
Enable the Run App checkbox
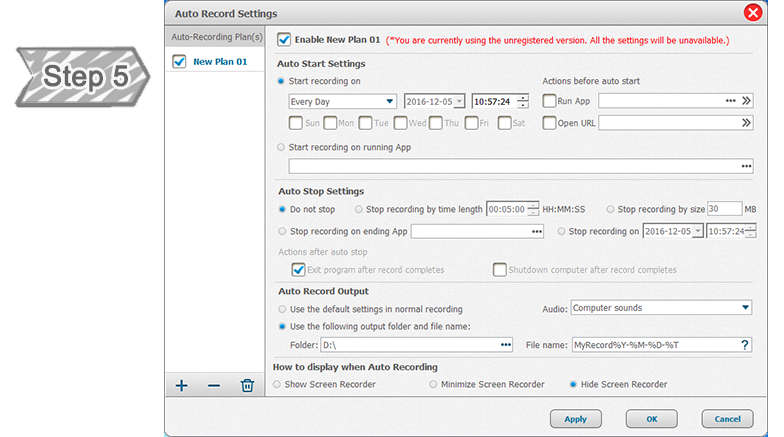click(x=549, y=101)
